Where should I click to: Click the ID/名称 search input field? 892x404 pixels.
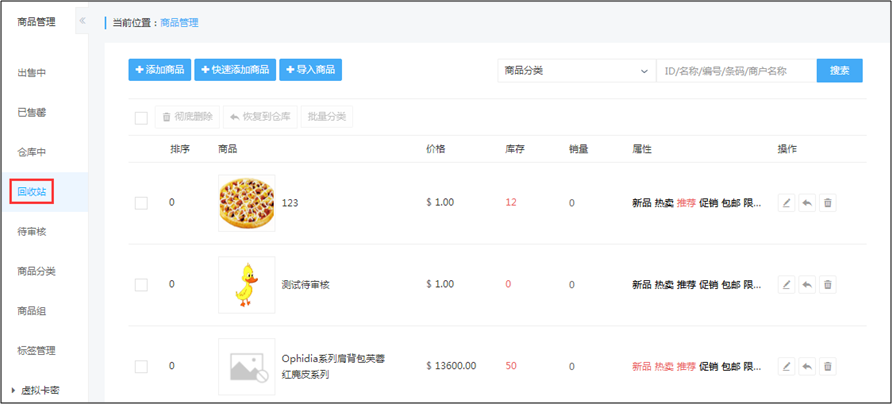tap(737, 71)
